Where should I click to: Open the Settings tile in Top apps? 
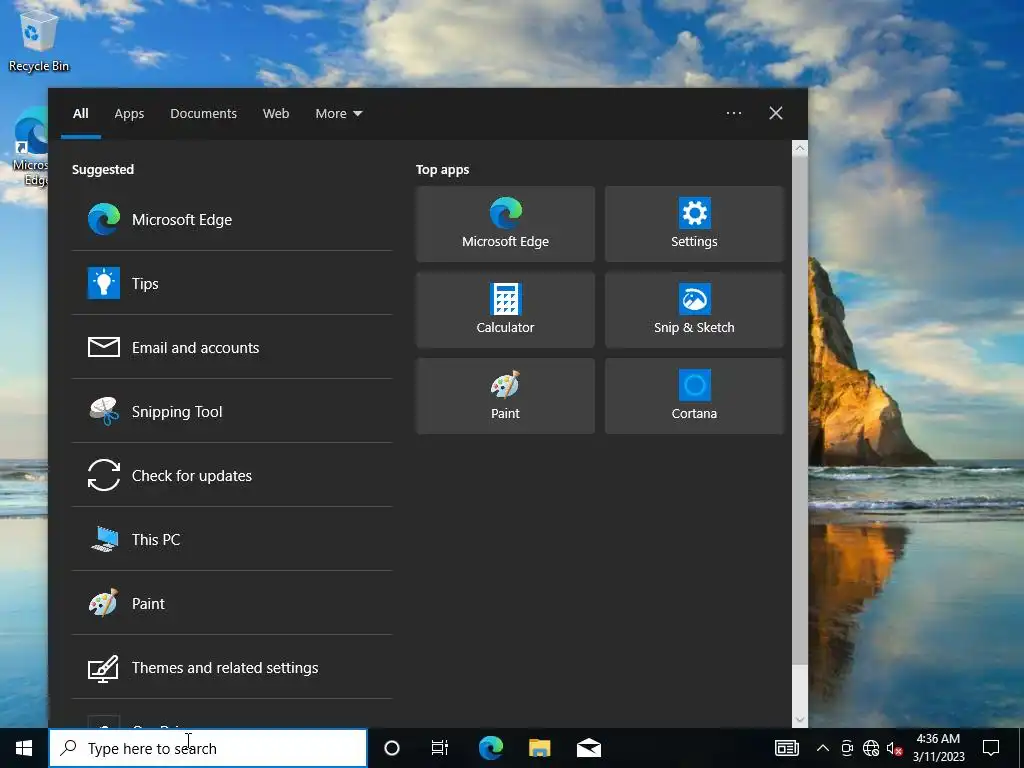pos(694,224)
